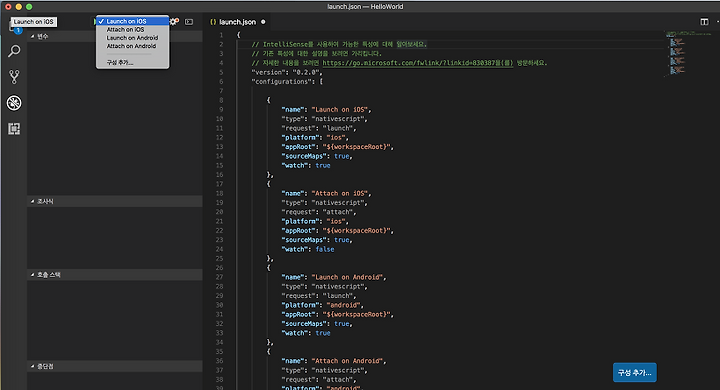Click the more actions ellipsis in editor
The image size is (720, 390).
(717, 22)
